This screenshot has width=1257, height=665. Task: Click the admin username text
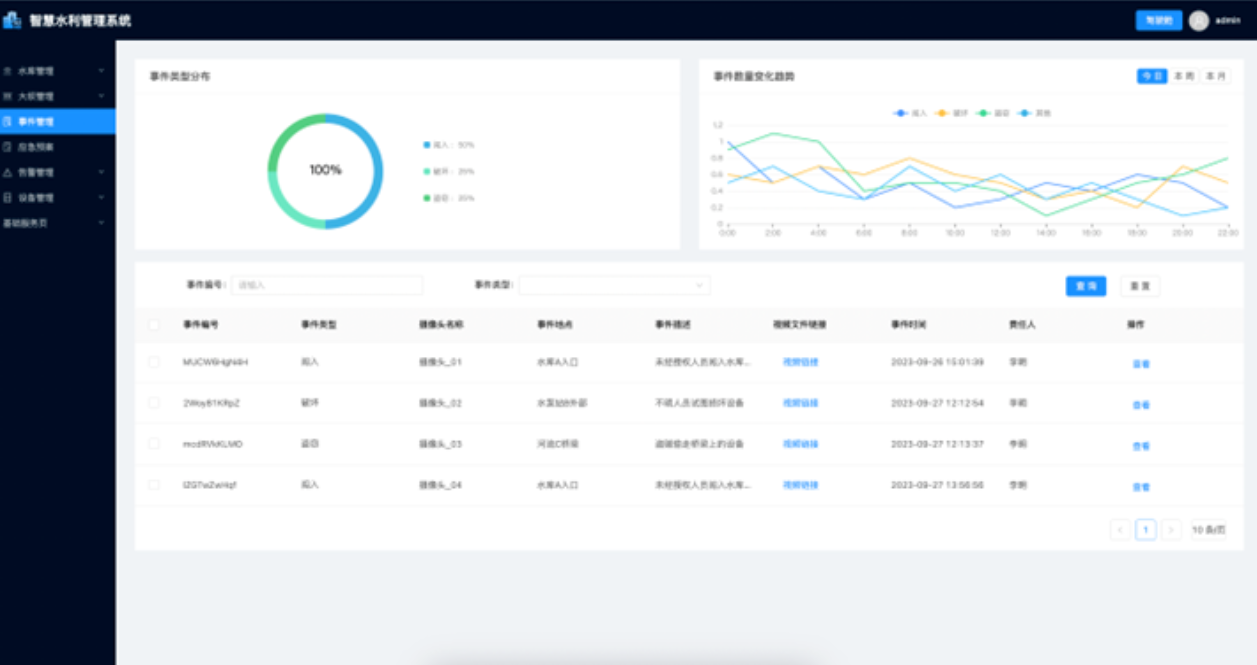pos(1228,20)
